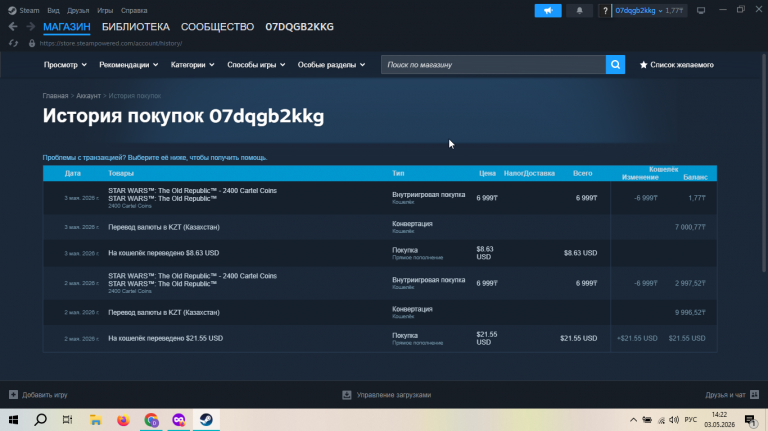768x431 pixels.
Task: Open the Windows Start menu
Action: coord(13,420)
